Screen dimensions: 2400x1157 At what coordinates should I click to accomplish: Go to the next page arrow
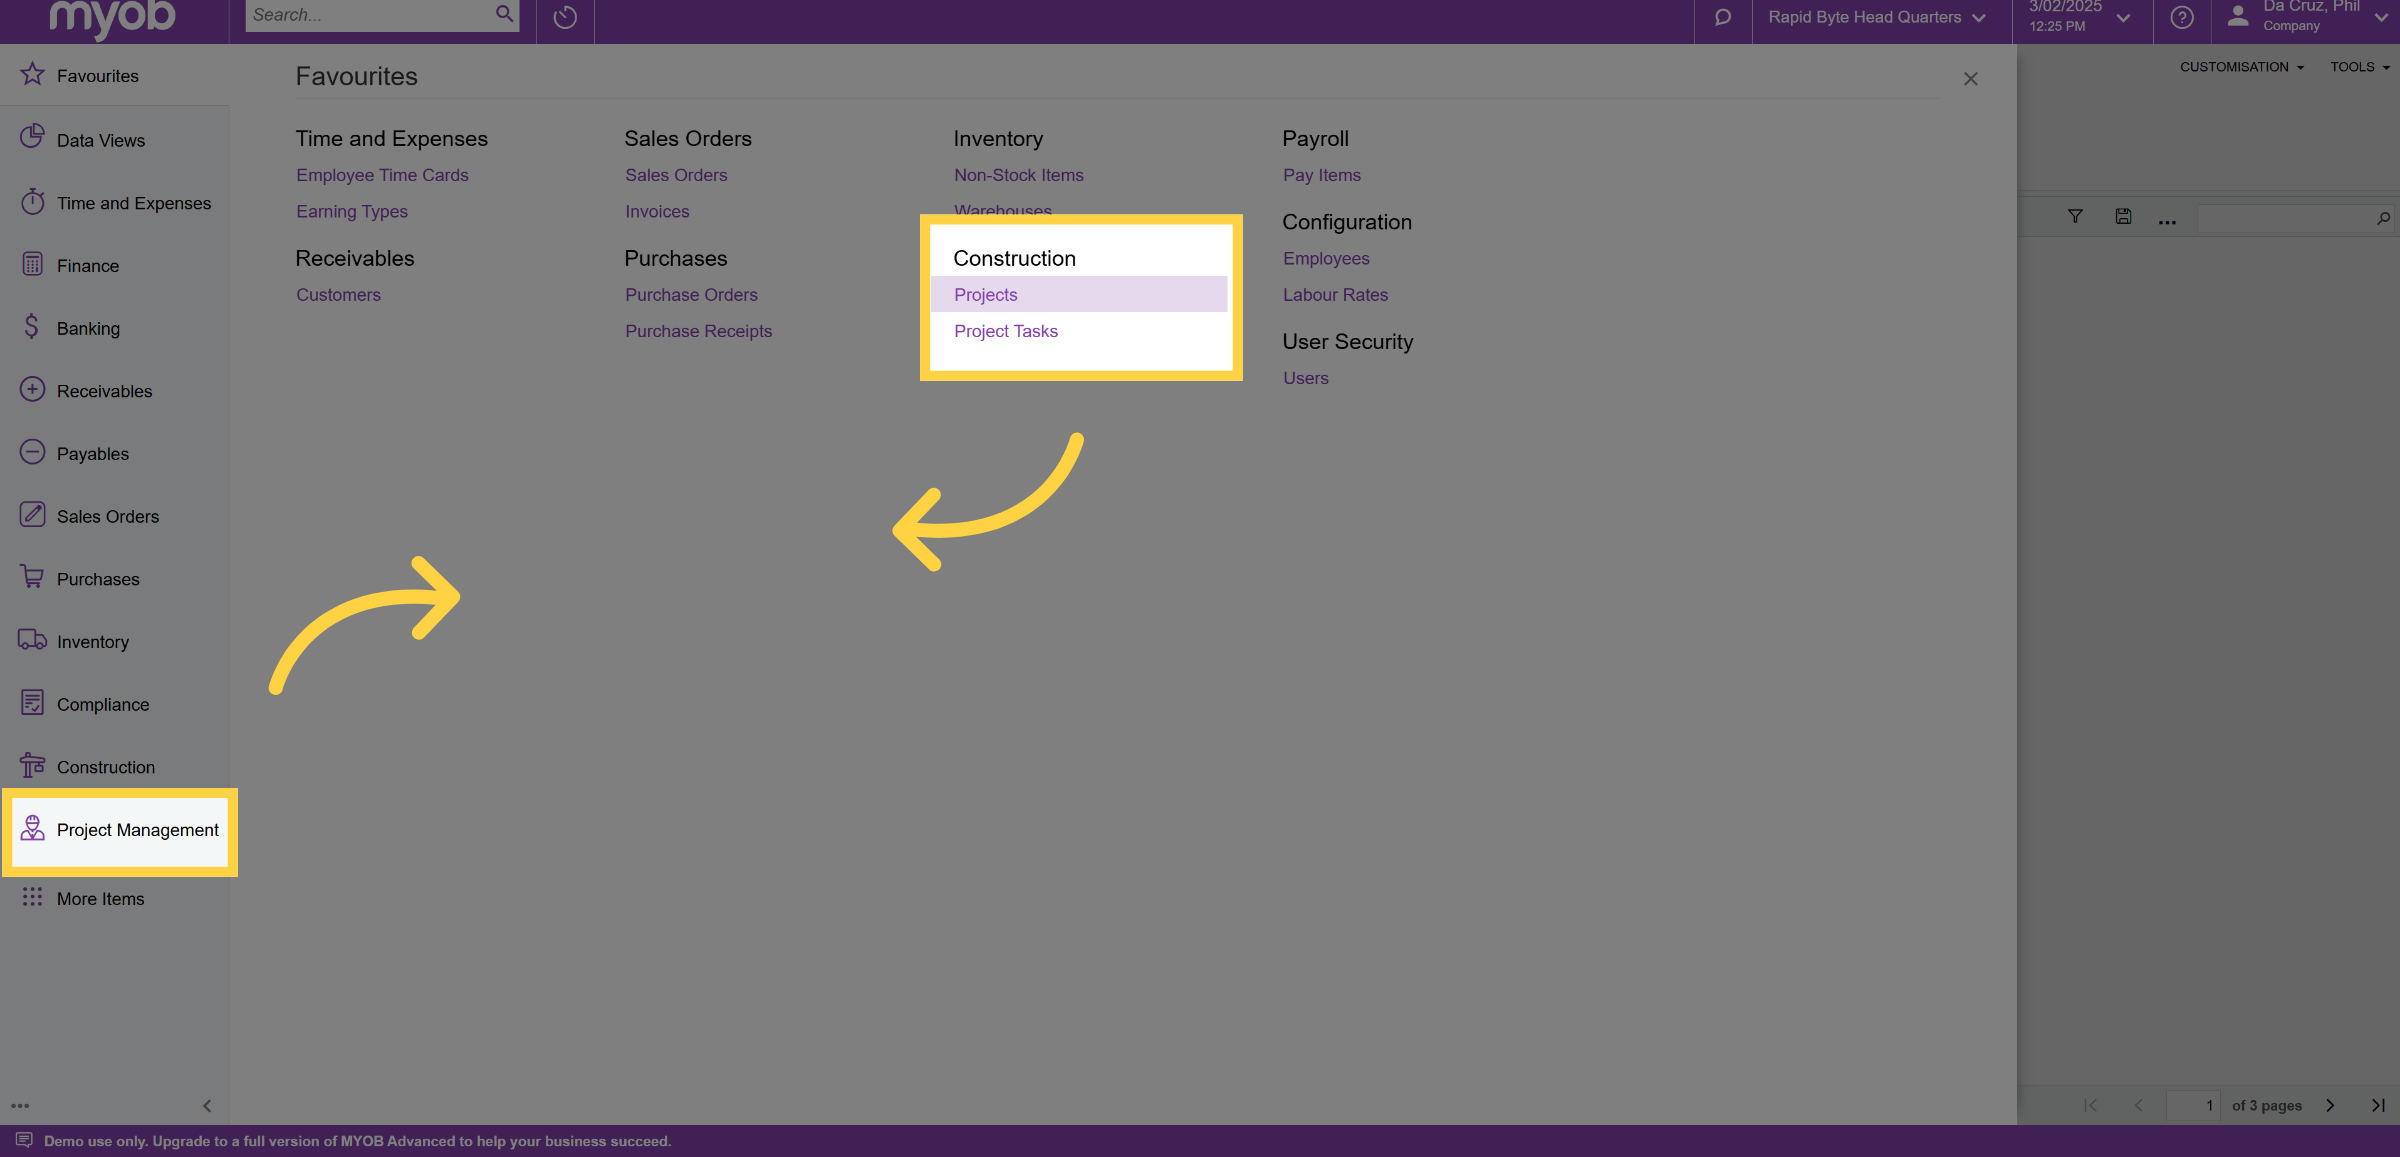coord(2329,1105)
